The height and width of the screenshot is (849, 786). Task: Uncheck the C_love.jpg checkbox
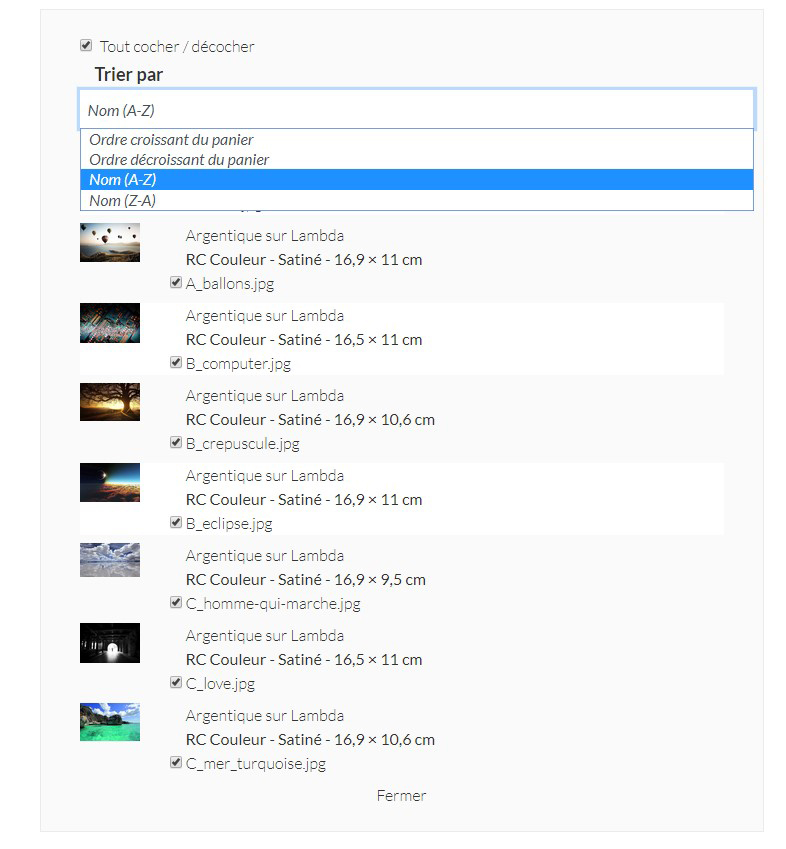pos(176,683)
